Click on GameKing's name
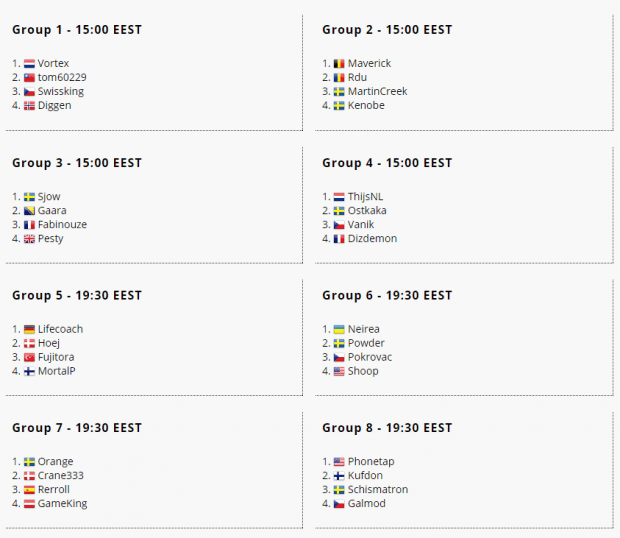The image size is (620, 538). 62,504
